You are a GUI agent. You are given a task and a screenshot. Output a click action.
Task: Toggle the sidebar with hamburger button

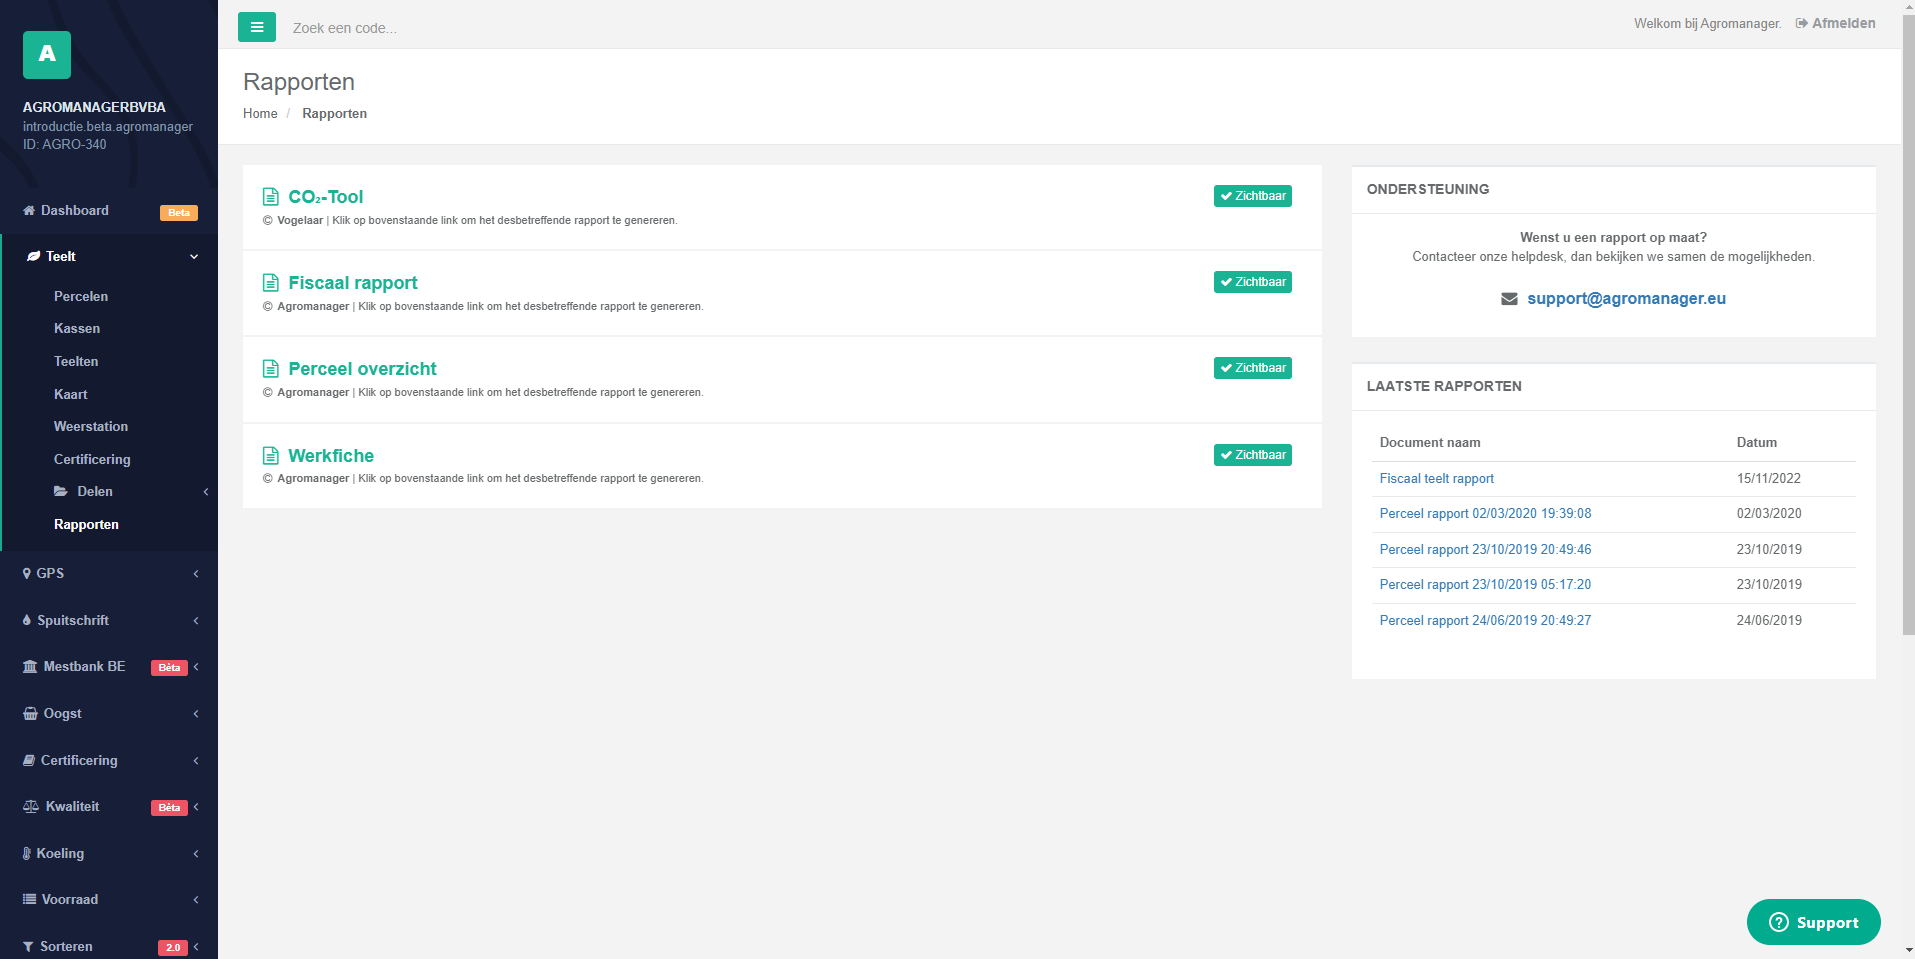[x=257, y=27]
